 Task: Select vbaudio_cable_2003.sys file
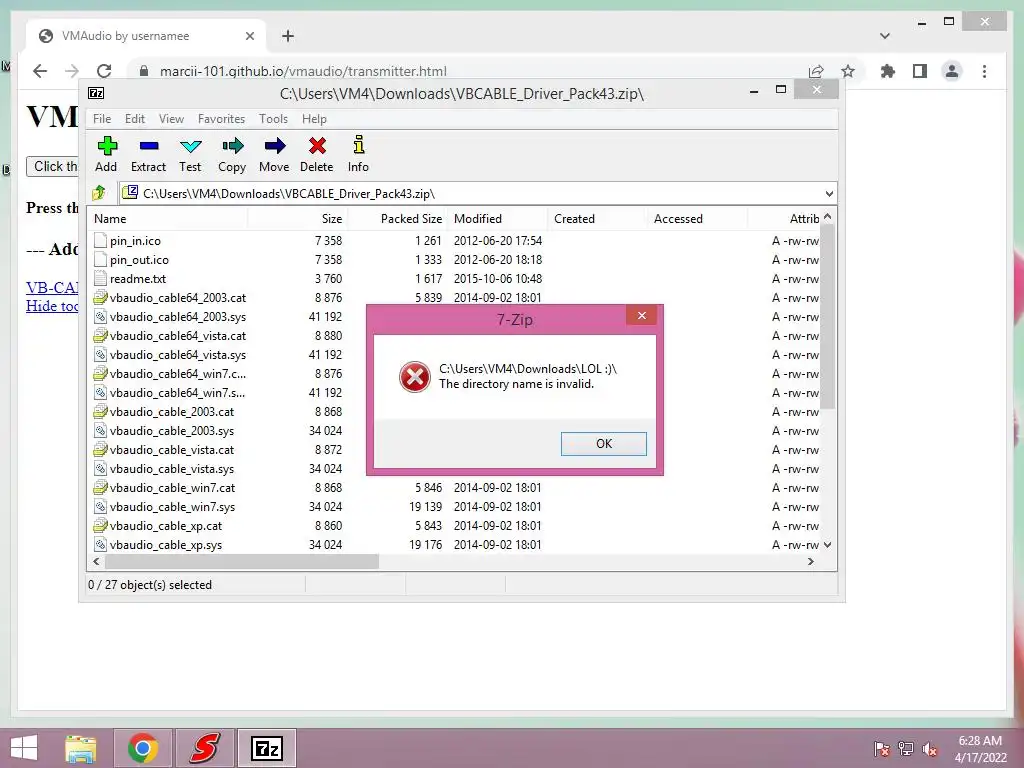[x=172, y=430]
